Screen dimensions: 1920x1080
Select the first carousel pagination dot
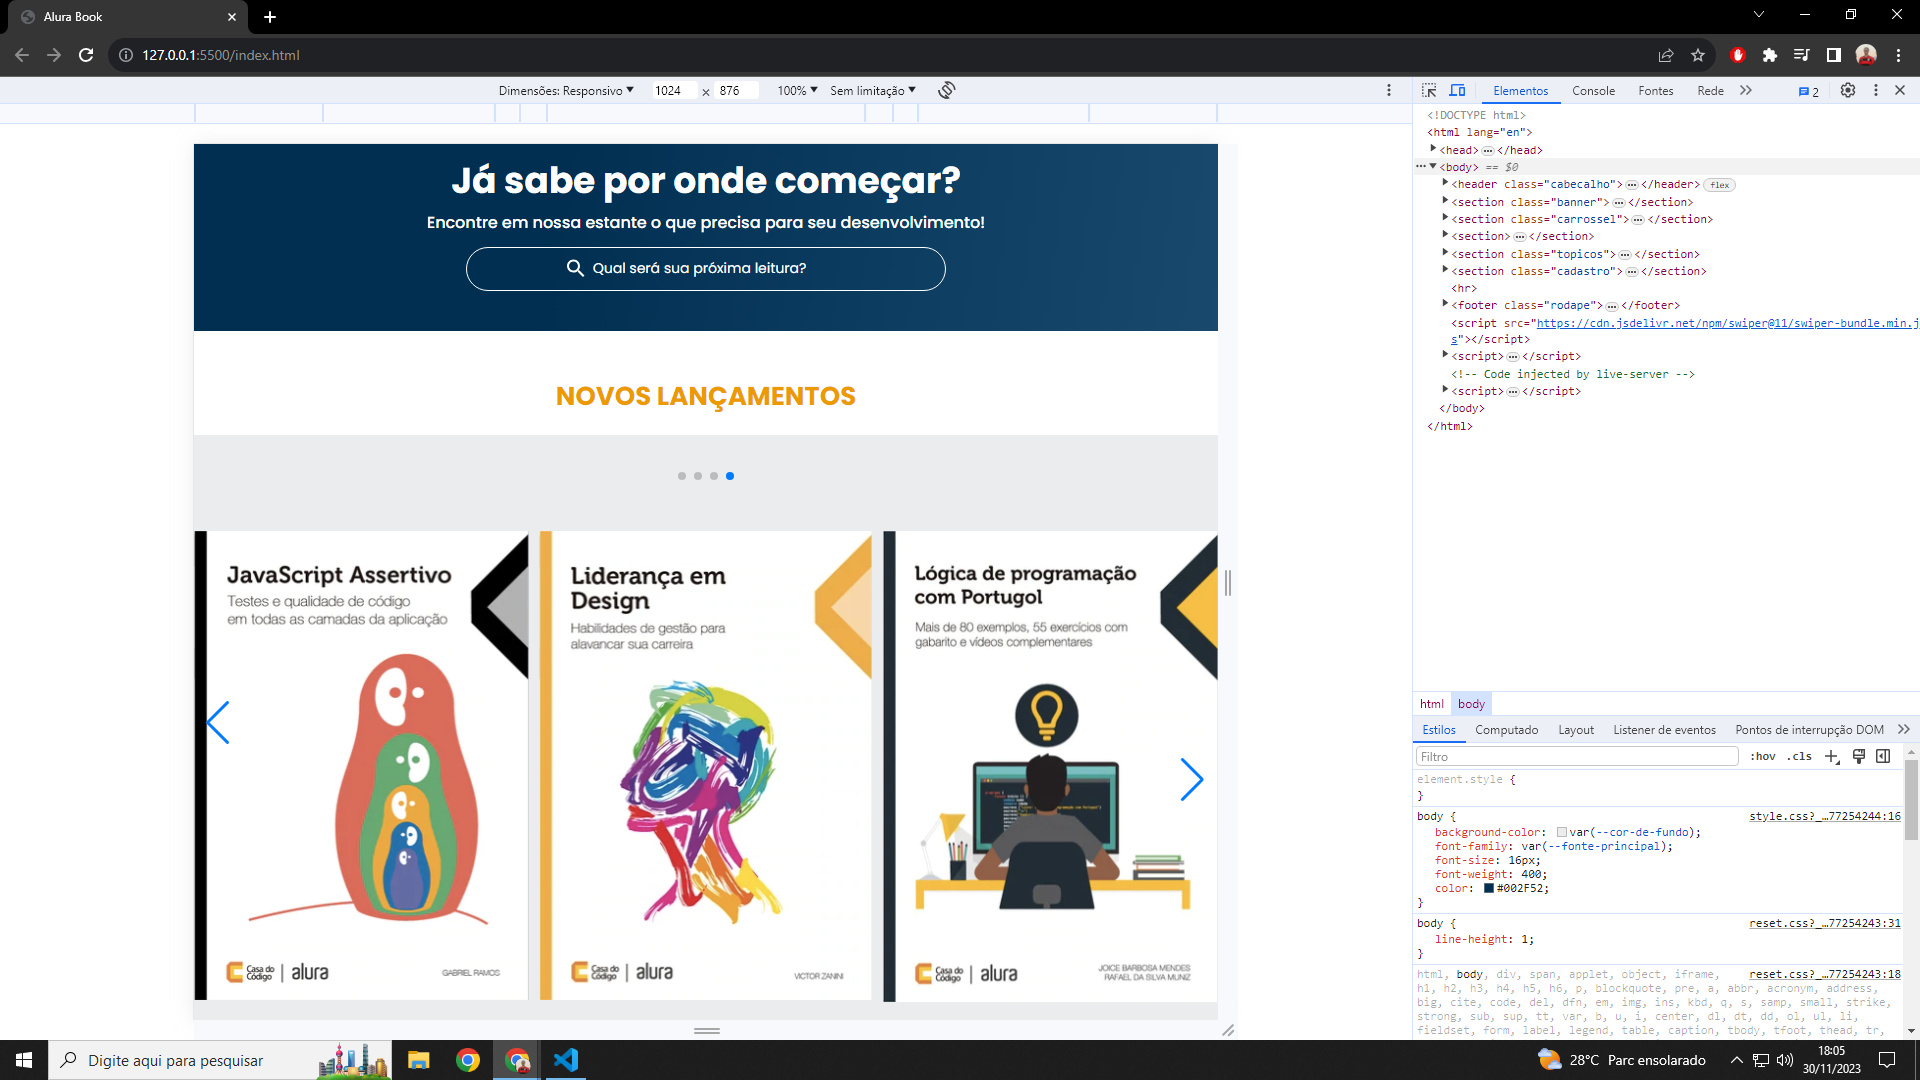click(x=682, y=476)
